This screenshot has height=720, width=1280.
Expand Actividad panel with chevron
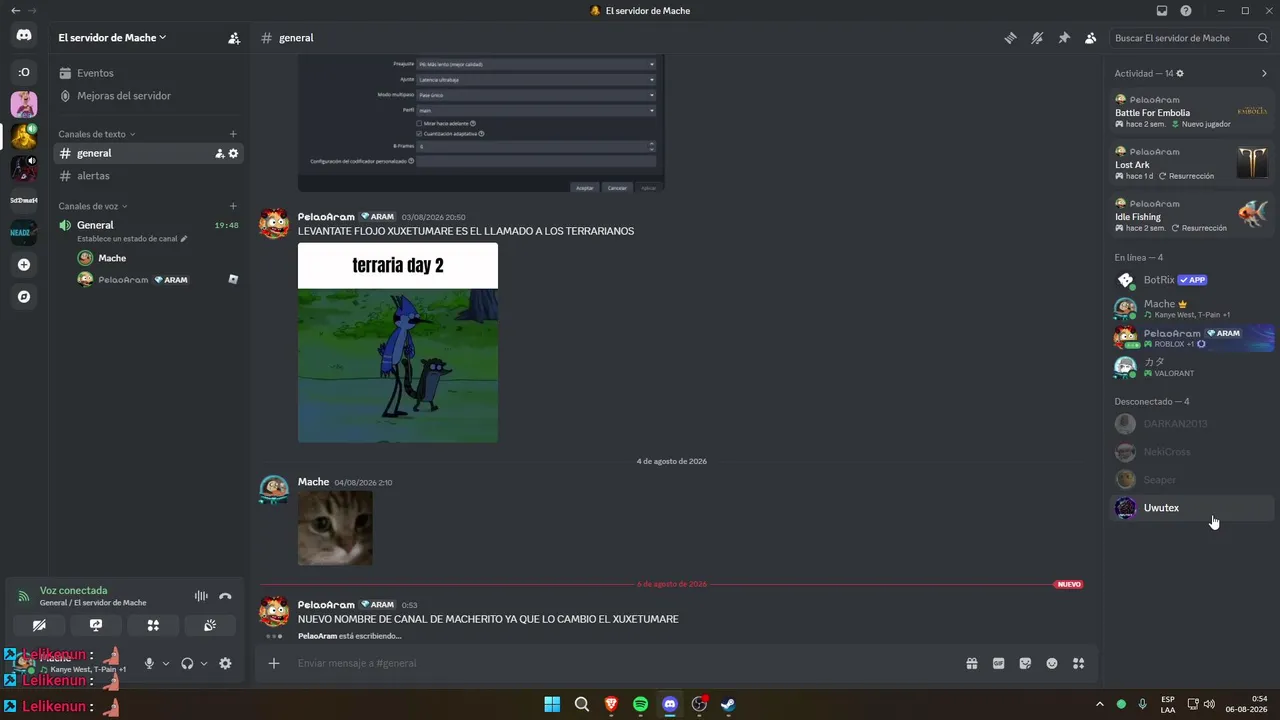click(x=1264, y=73)
